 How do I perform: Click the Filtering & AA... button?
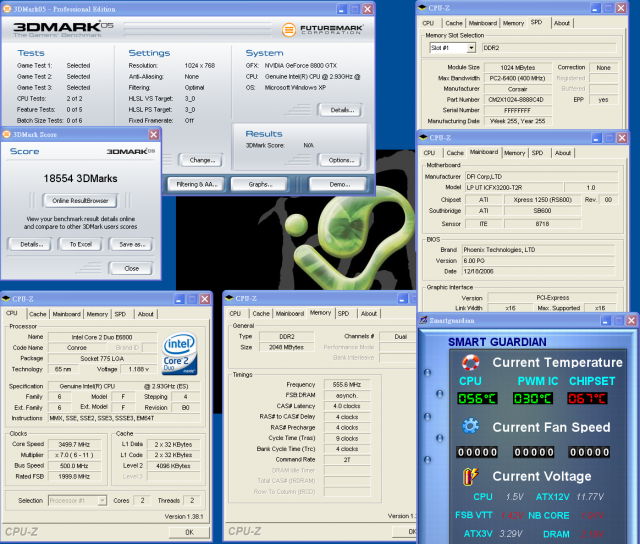tap(196, 184)
